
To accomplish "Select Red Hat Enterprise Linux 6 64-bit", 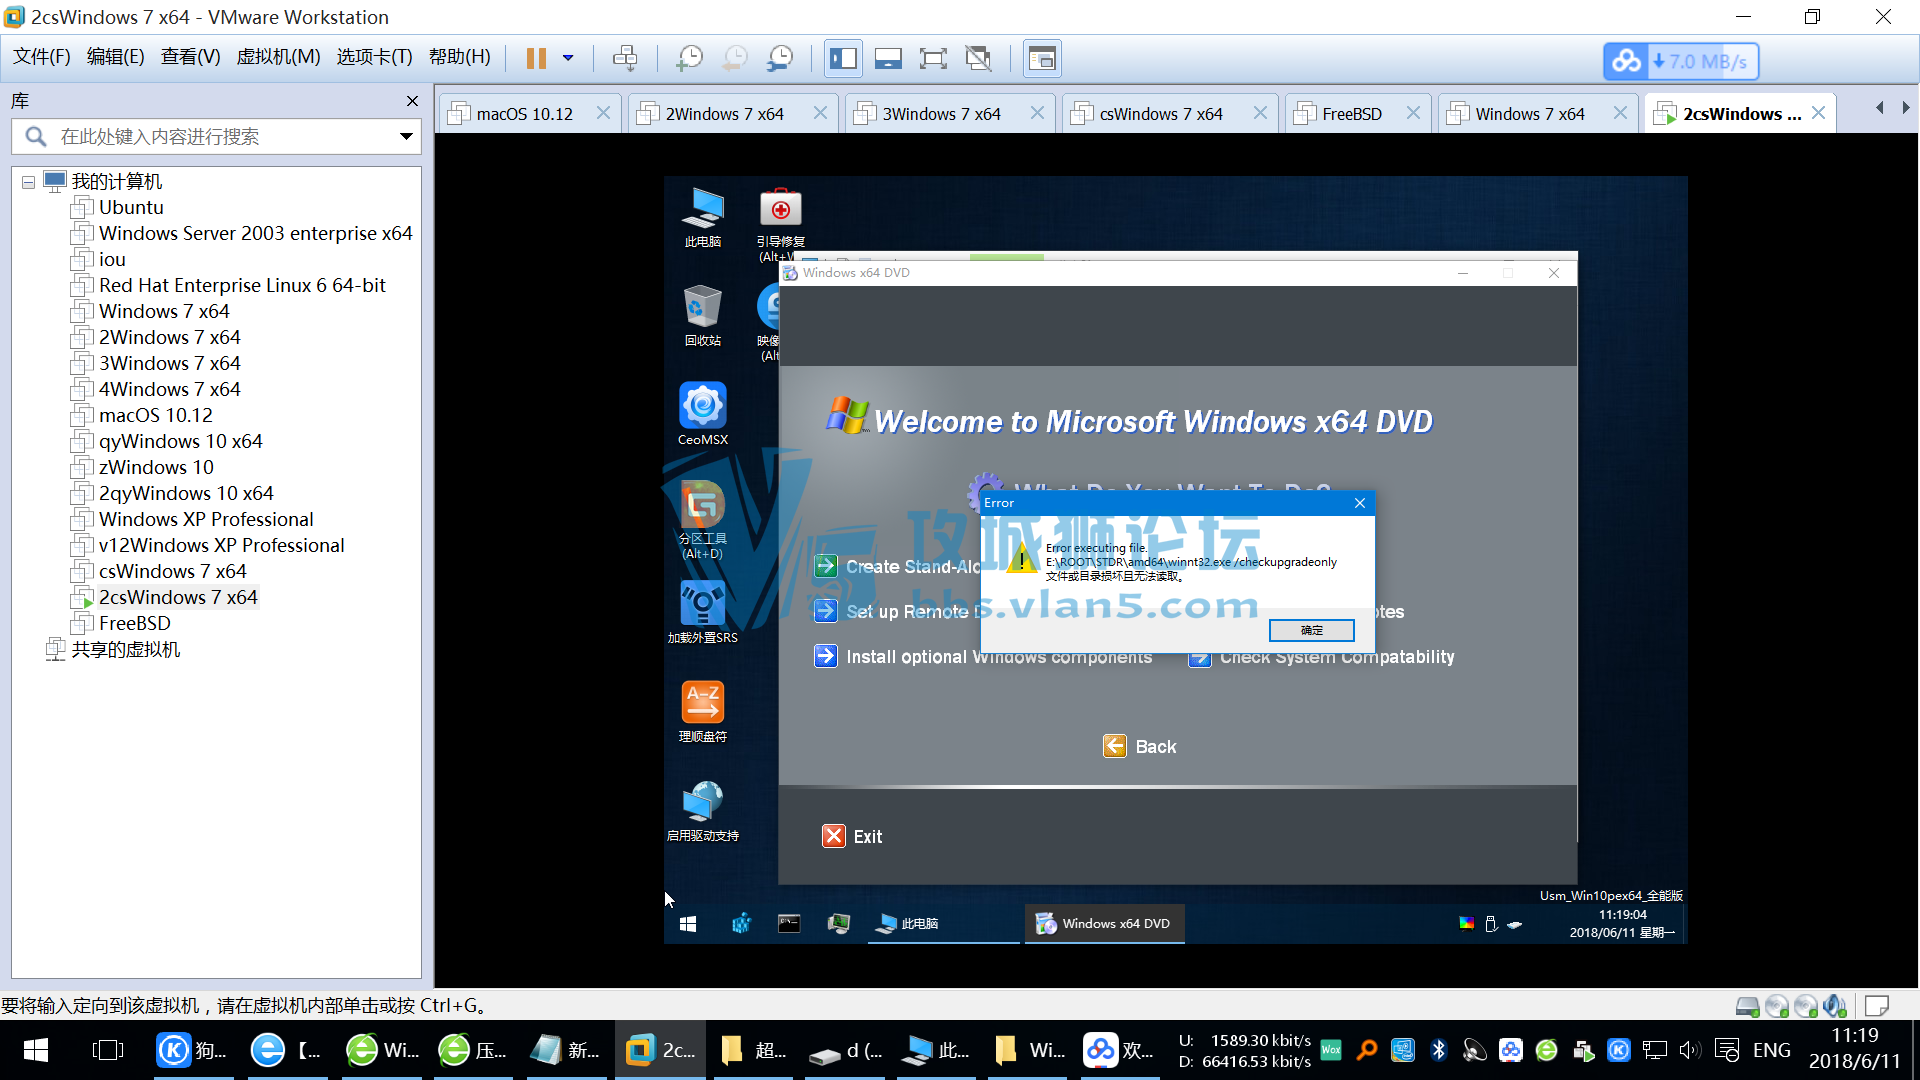I will 241,286.
